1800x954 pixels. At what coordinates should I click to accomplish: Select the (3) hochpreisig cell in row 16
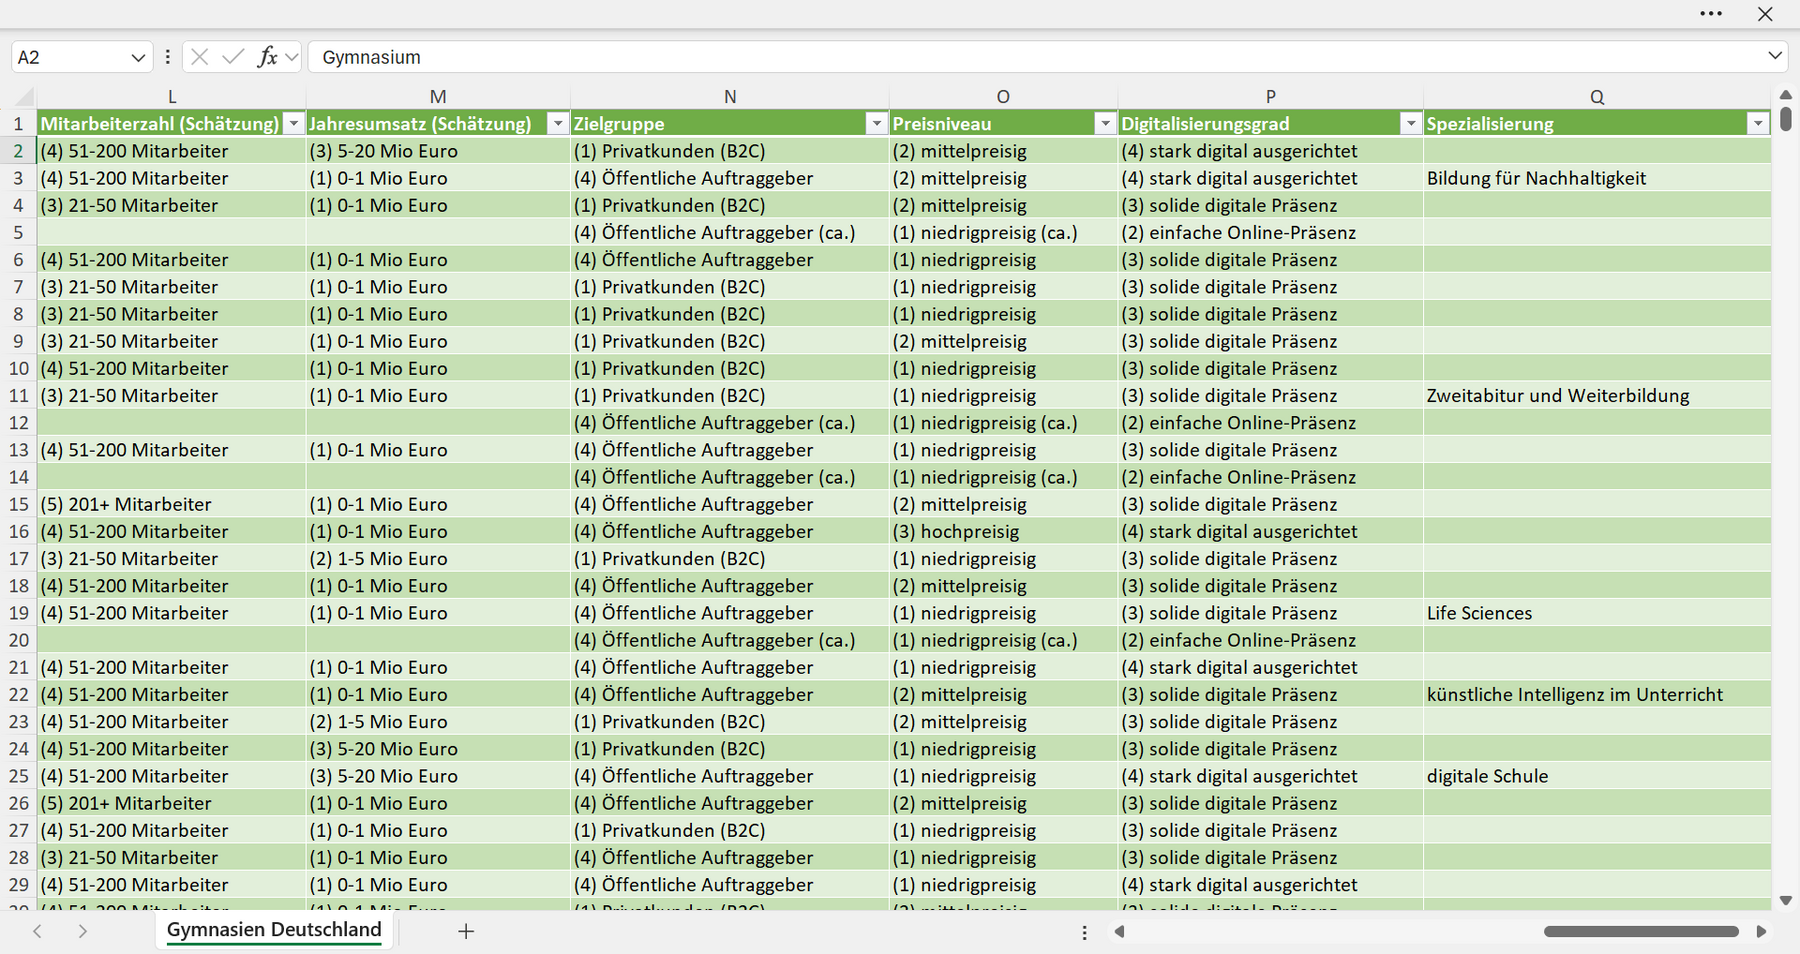(x=1003, y=532)
